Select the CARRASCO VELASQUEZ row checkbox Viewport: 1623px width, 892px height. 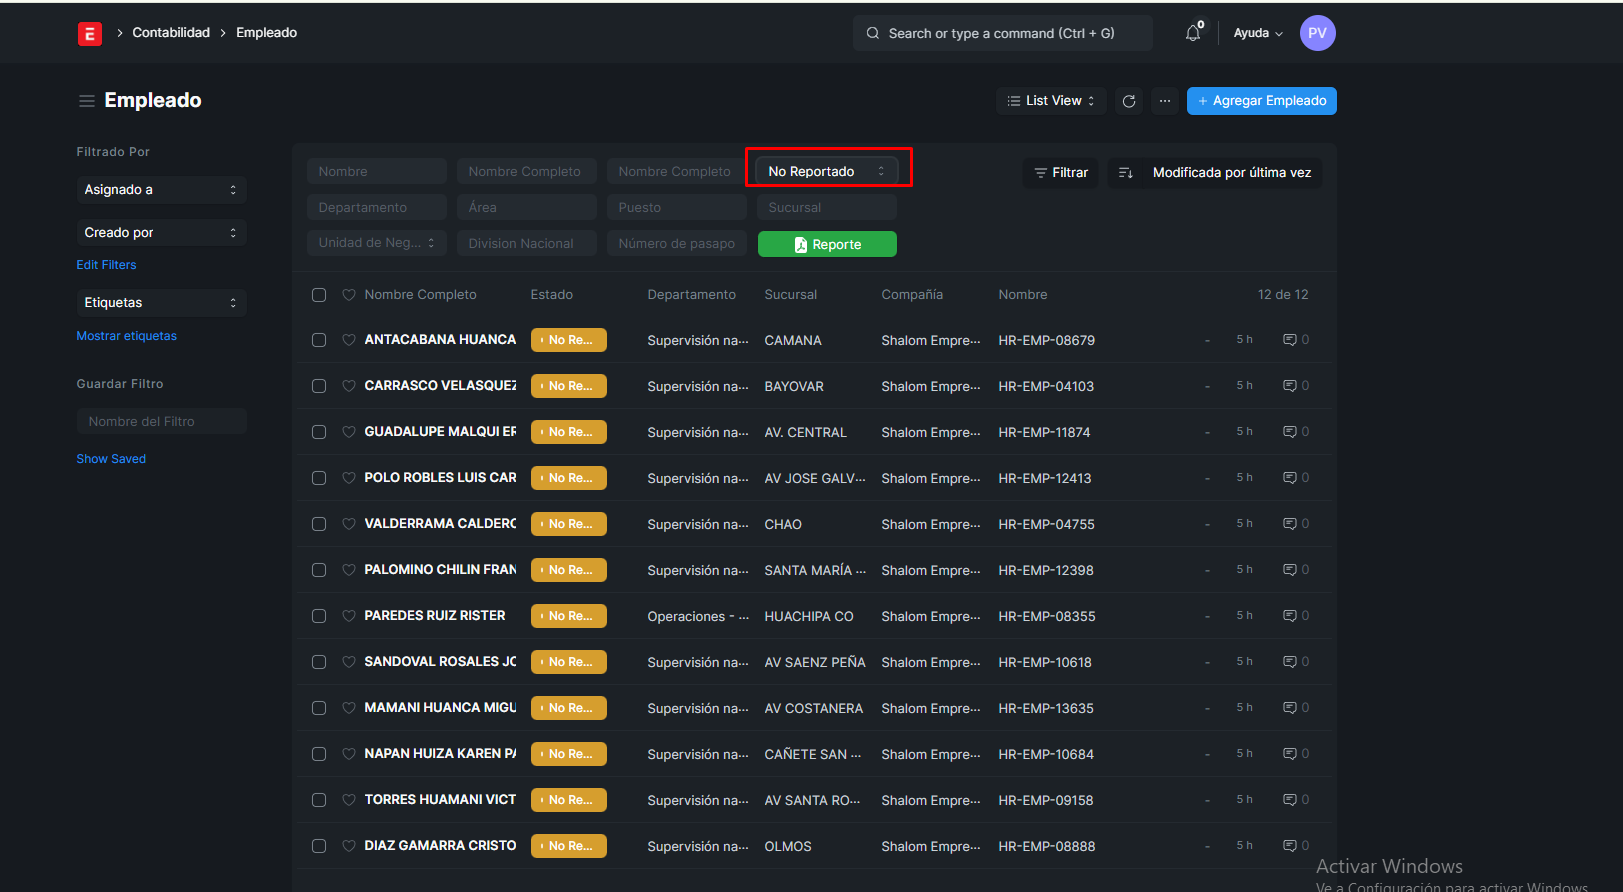(319, 386)
